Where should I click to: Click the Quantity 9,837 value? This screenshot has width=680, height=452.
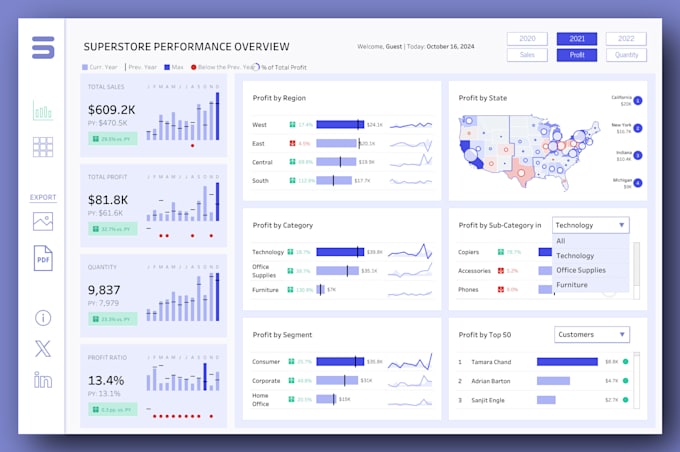104,290
